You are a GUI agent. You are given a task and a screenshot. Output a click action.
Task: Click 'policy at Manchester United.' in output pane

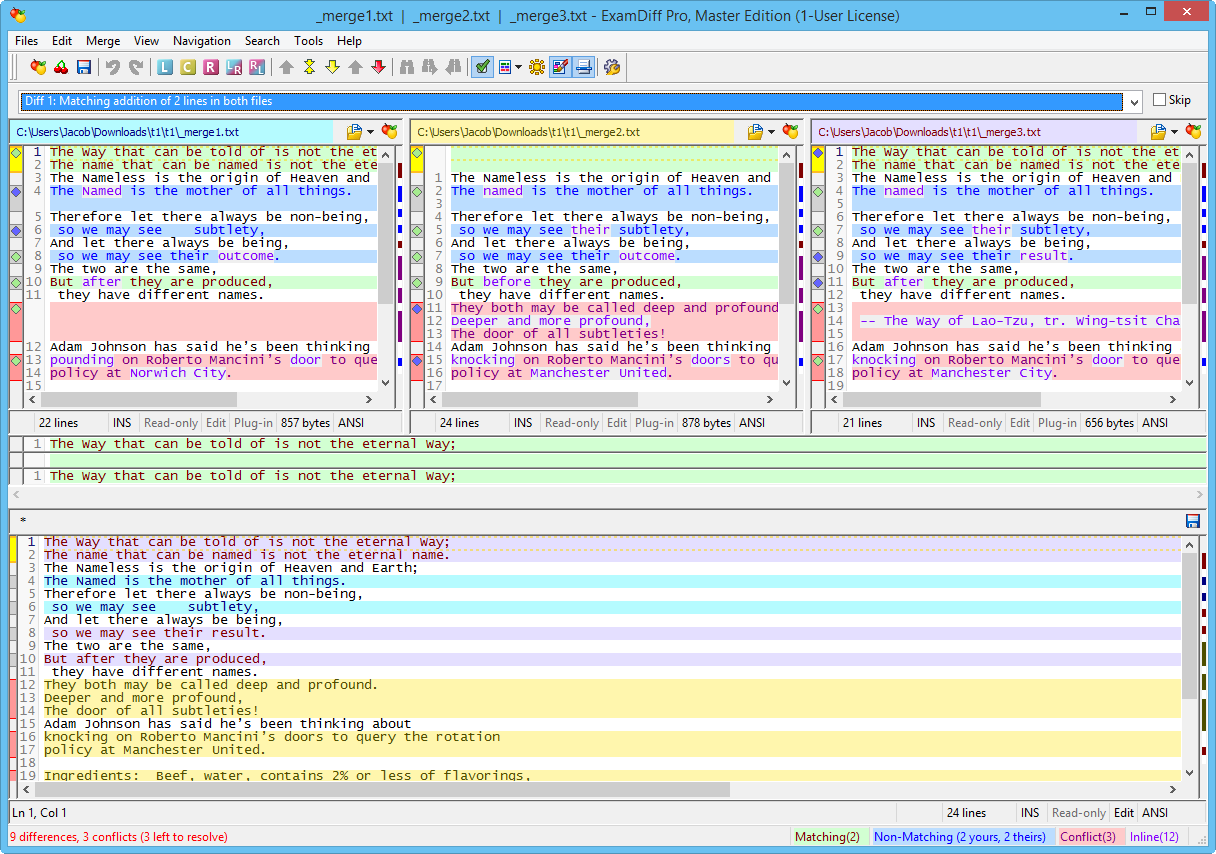click(x=155, y=750)
